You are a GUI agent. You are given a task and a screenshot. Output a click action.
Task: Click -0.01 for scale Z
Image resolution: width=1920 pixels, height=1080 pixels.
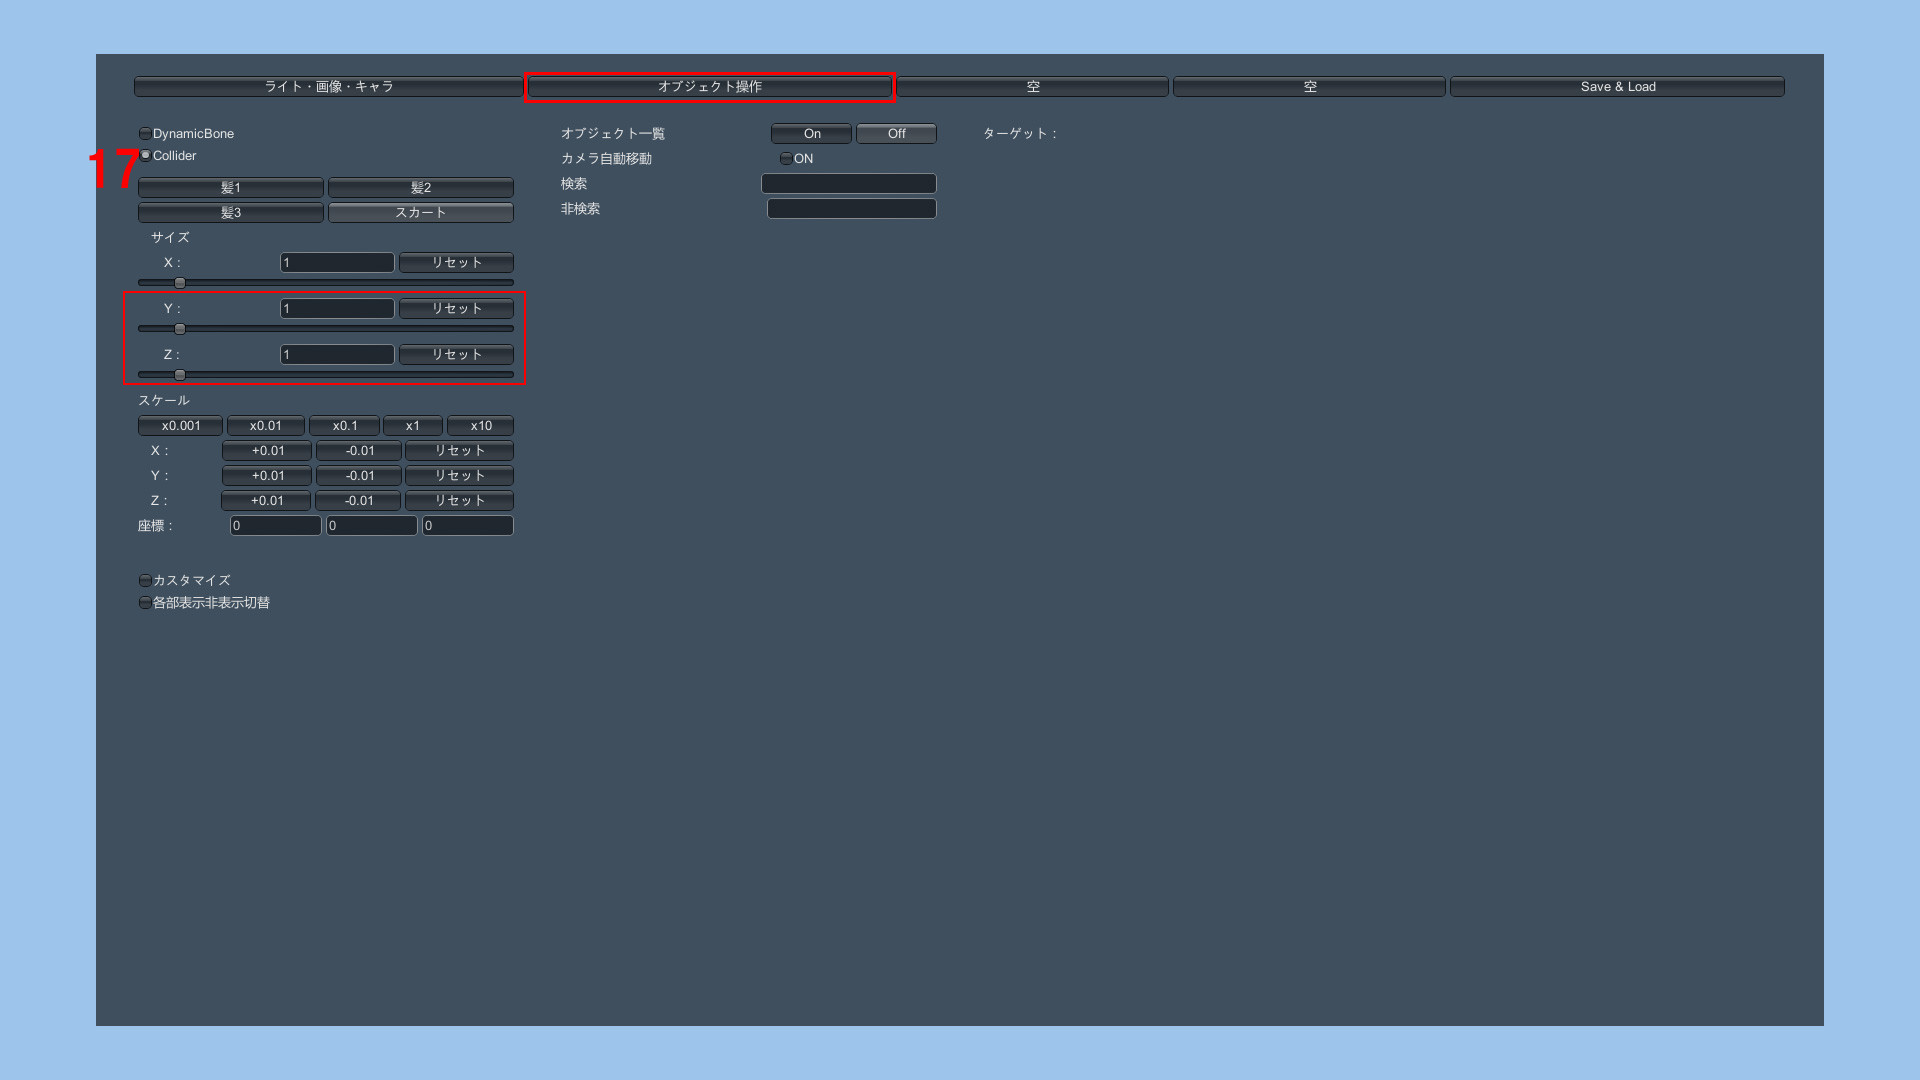pyautogui.click(x=358, y=501)
